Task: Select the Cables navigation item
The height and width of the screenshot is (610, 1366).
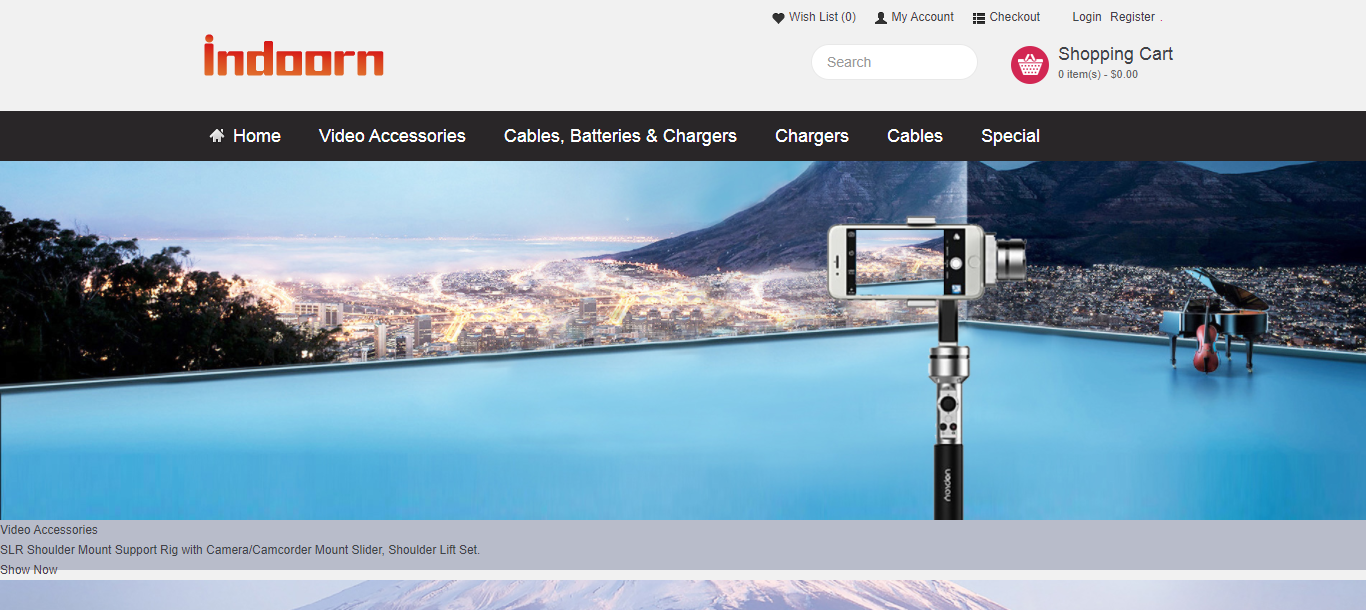Action: (914, 136)
